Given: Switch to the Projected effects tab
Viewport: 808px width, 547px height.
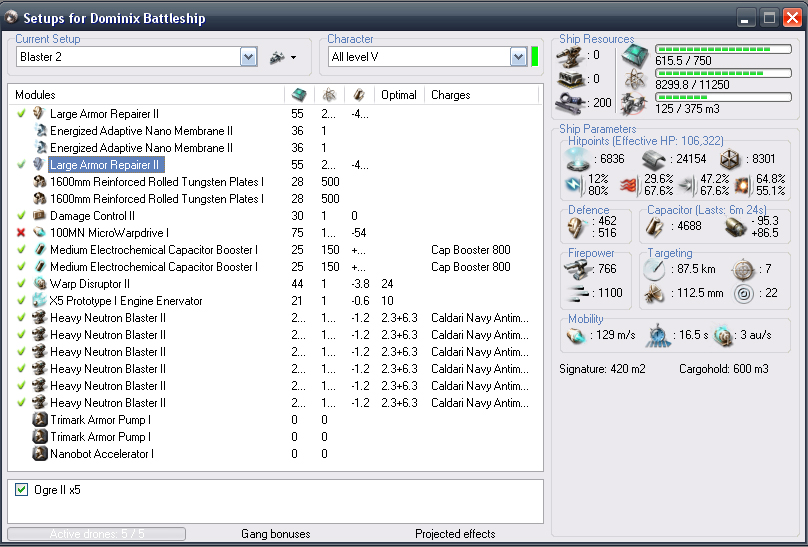Looking at the screenshot, I should point(455,534).
